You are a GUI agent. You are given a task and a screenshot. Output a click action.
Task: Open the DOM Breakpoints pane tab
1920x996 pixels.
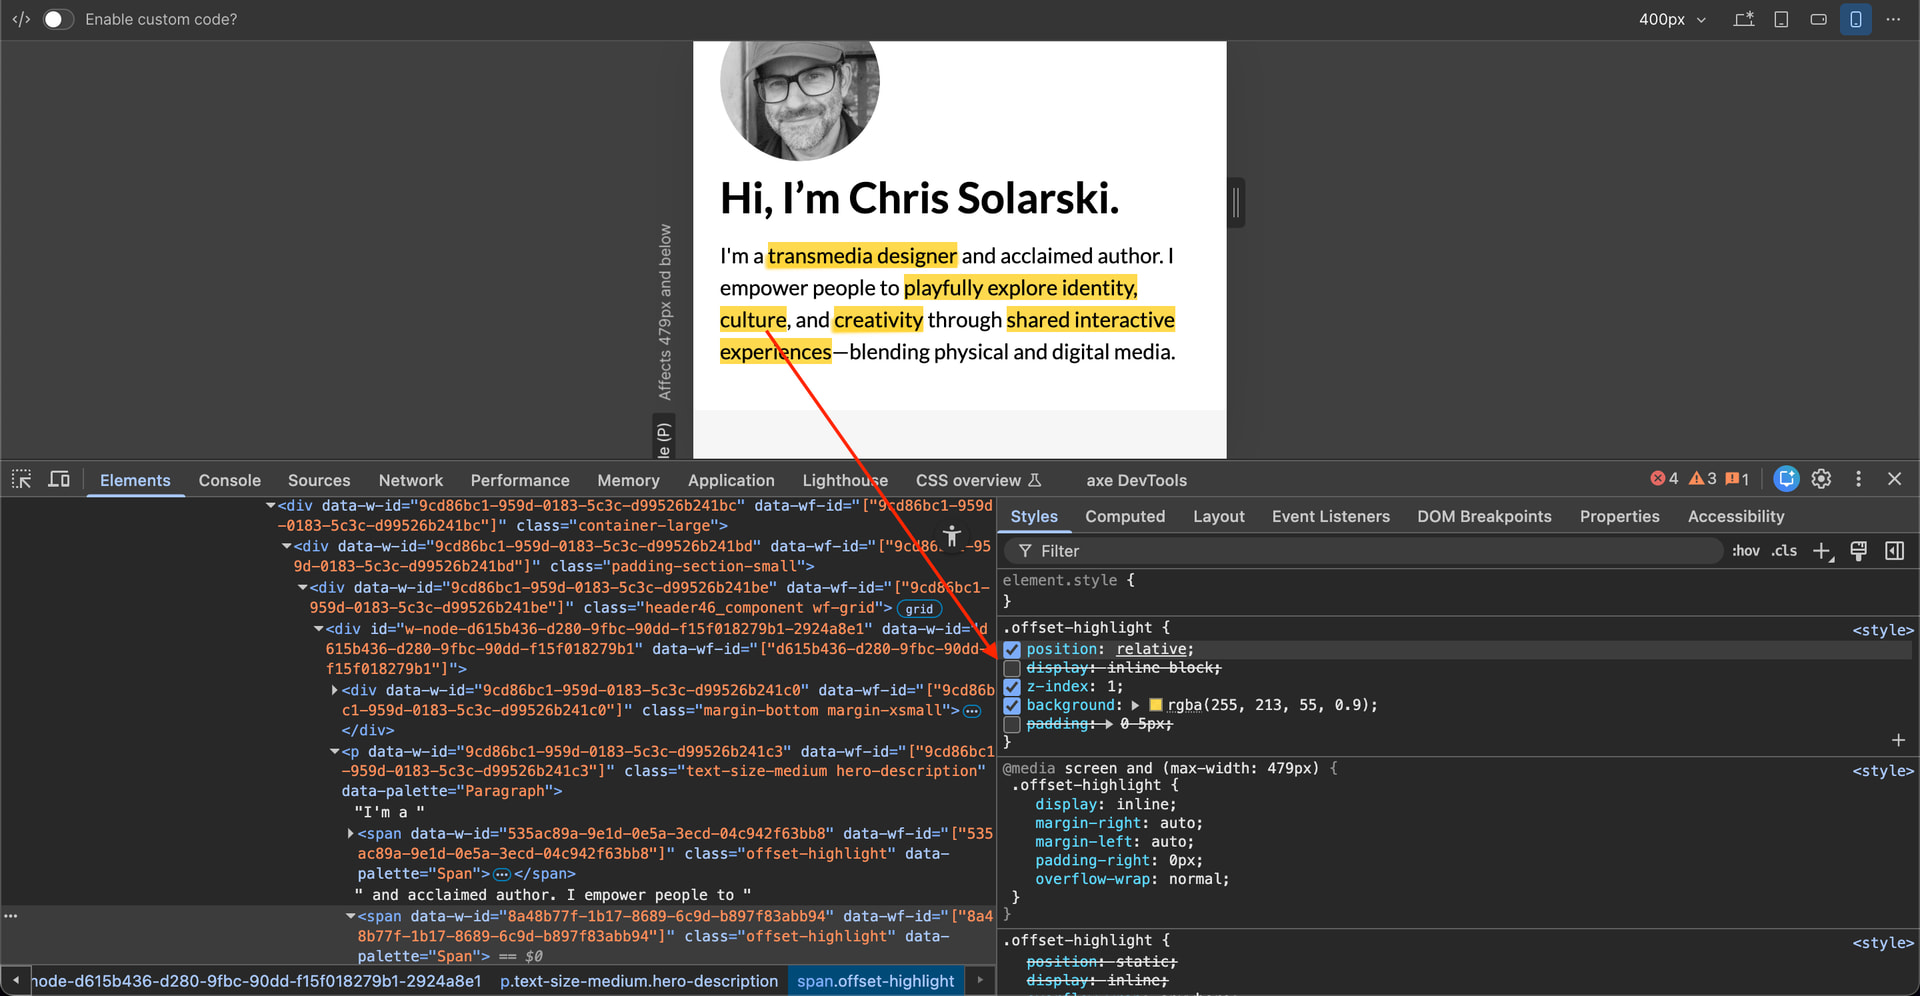point(1484,517)
